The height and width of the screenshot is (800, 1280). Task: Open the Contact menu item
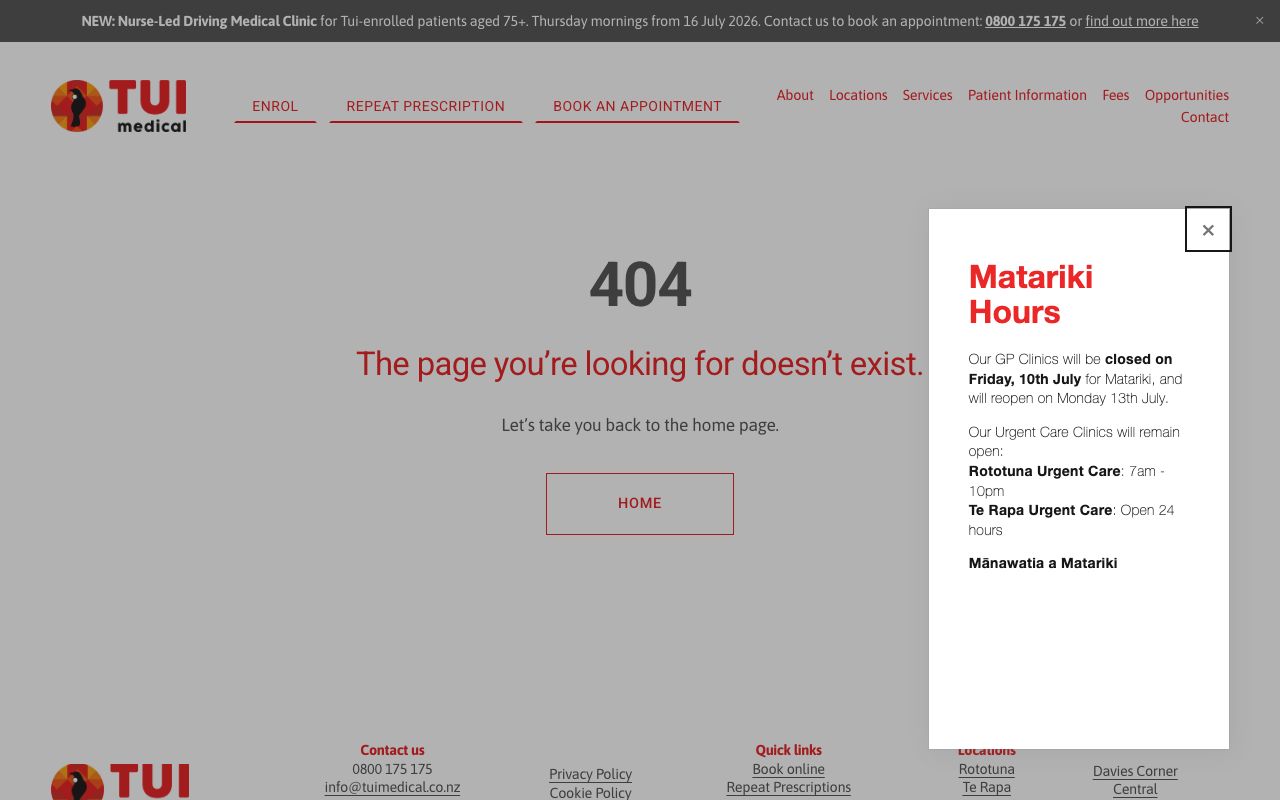coord(1205,117)
